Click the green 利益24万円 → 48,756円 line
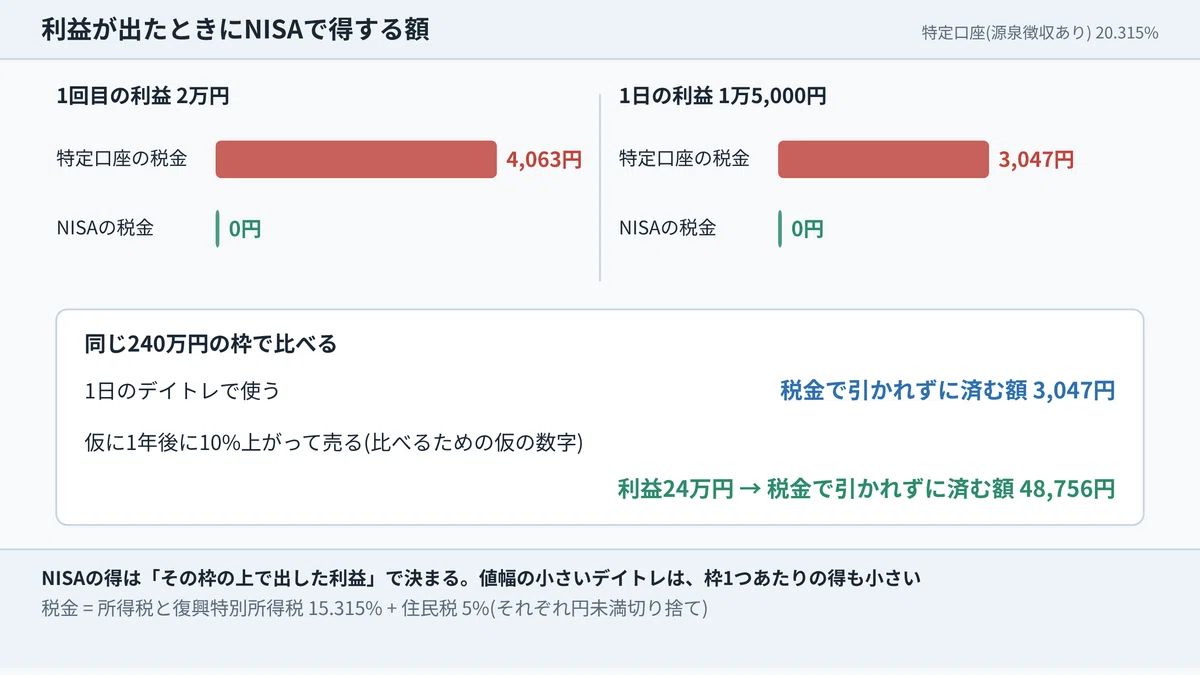1200x675 pixels. 866,489
